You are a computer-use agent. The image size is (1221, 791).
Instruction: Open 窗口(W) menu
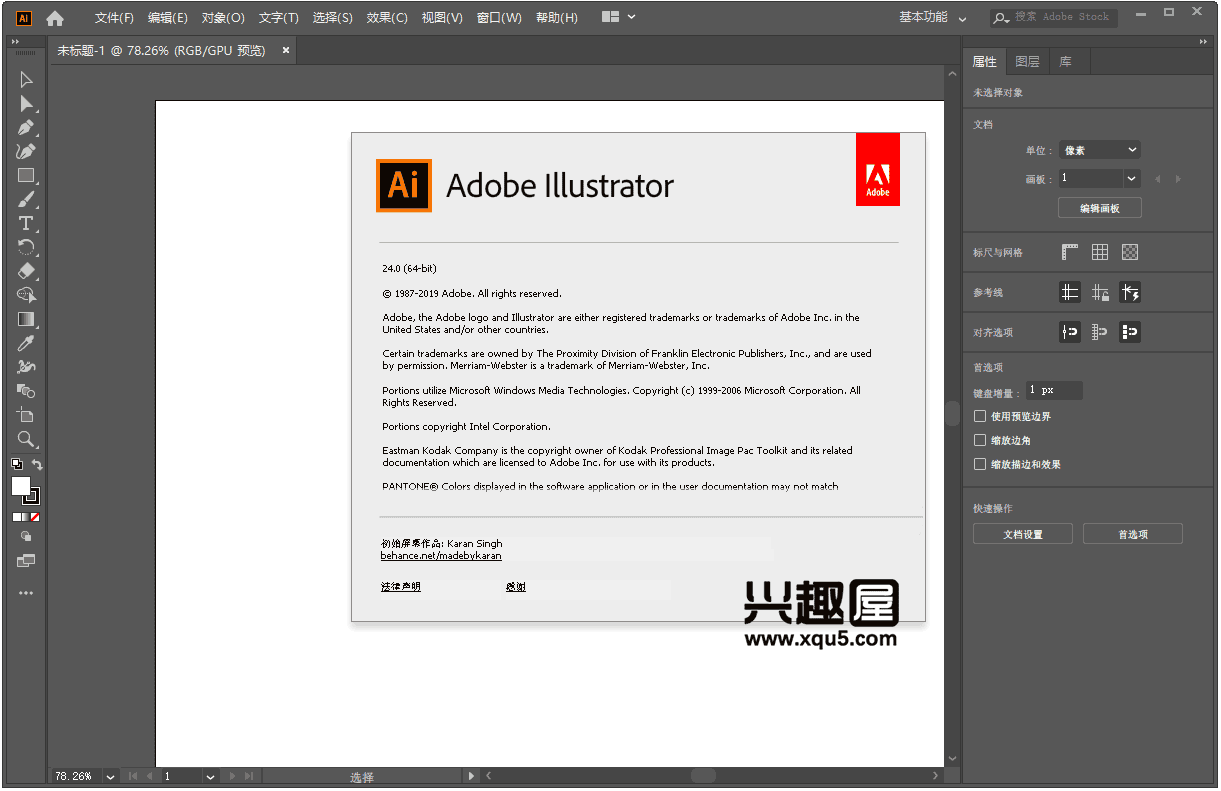point(499,18)
